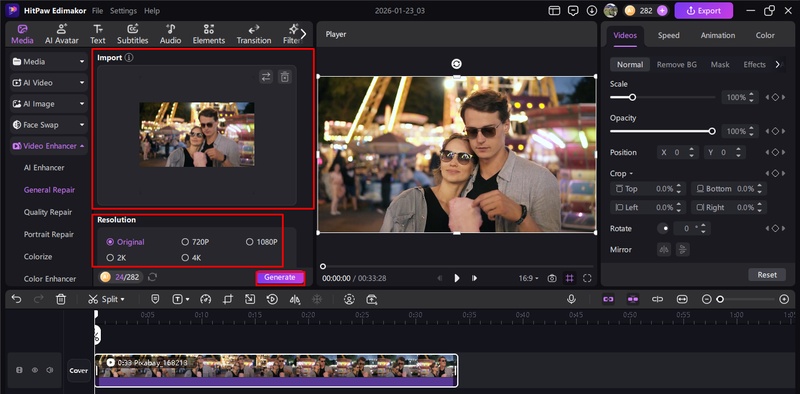800x394 pixels.
Task: Click the delete trash icon in timeline toolbar
Action: (61, 299)
